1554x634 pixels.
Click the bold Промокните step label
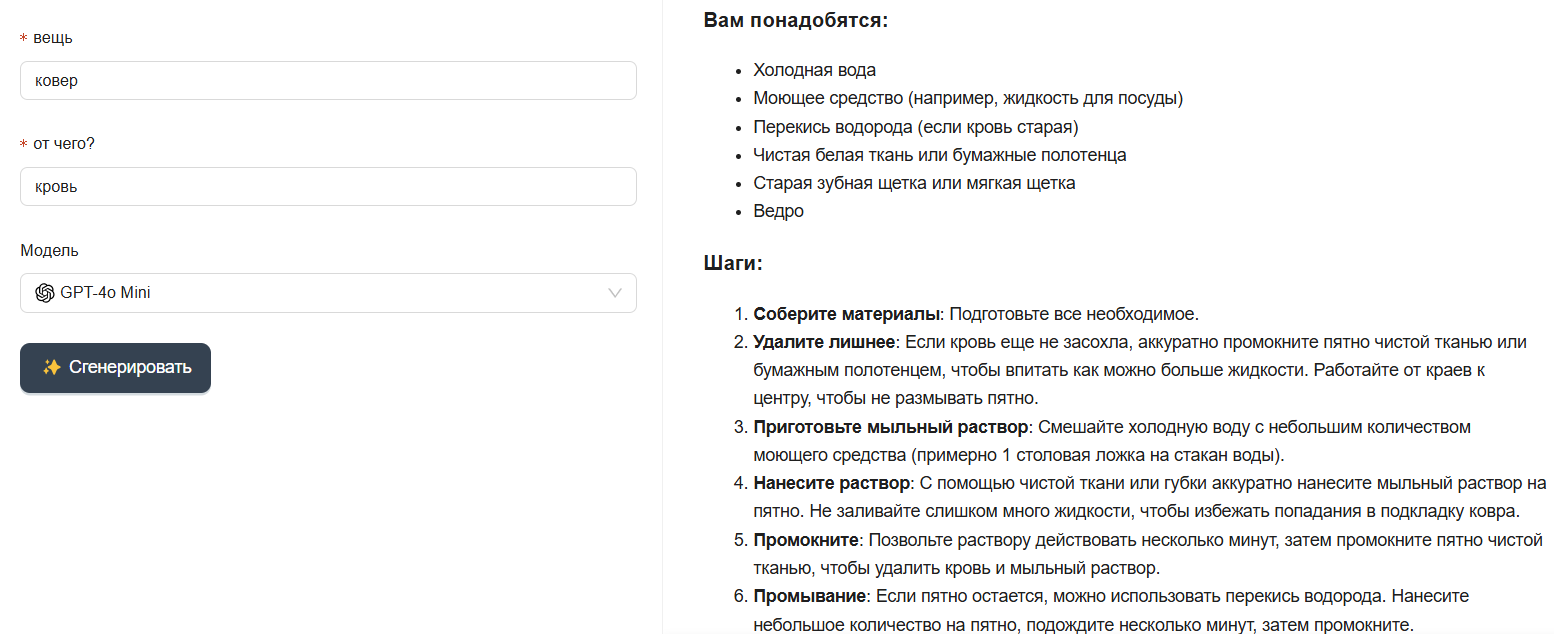[808, 538]
